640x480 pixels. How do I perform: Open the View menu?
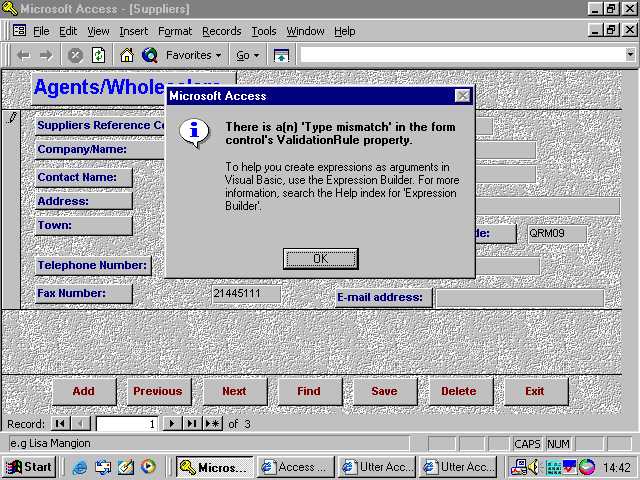point(98,31)
